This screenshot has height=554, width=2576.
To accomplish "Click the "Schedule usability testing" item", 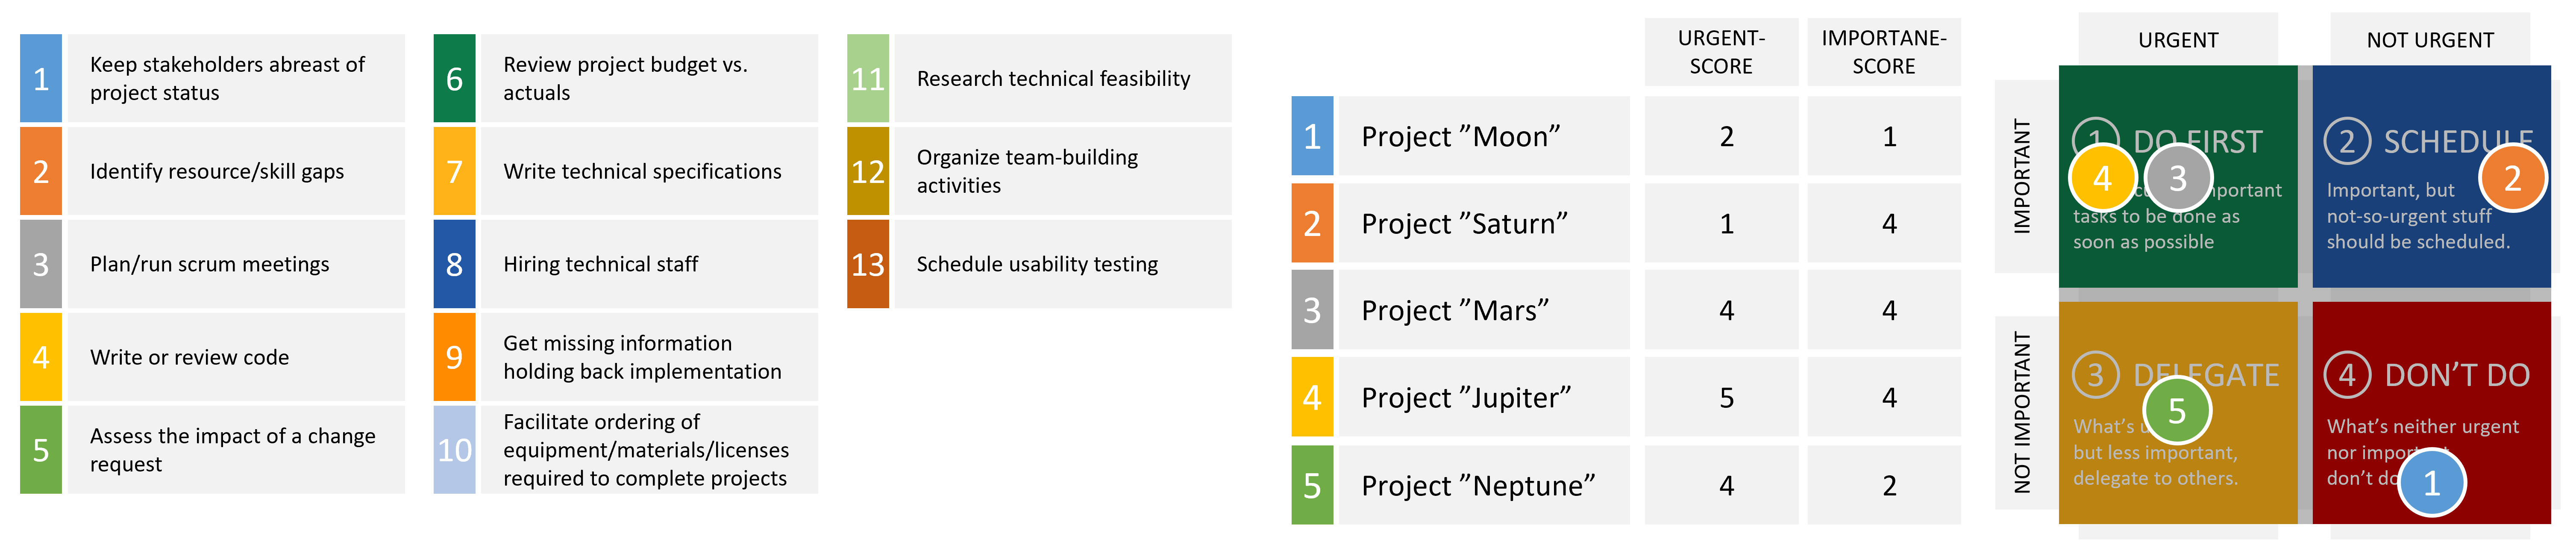I will click(1037, 264).
